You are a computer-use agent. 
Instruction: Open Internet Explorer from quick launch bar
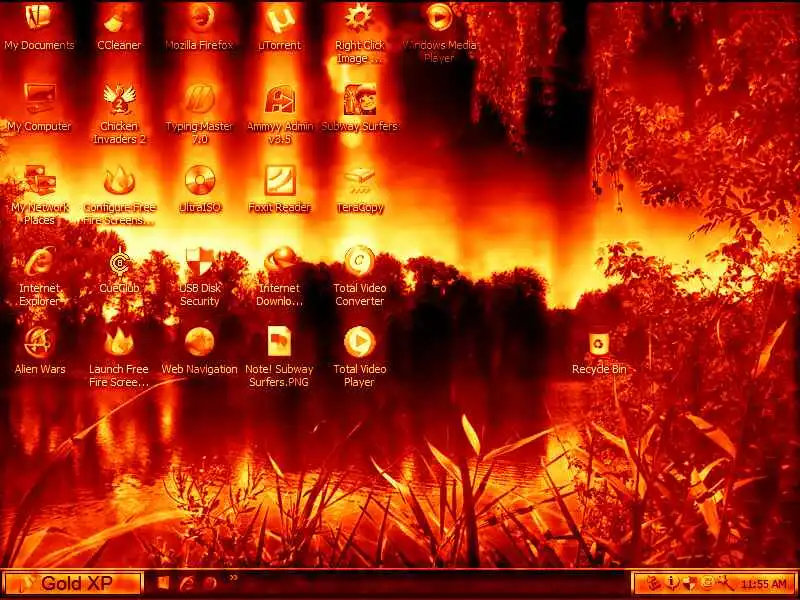187,583
